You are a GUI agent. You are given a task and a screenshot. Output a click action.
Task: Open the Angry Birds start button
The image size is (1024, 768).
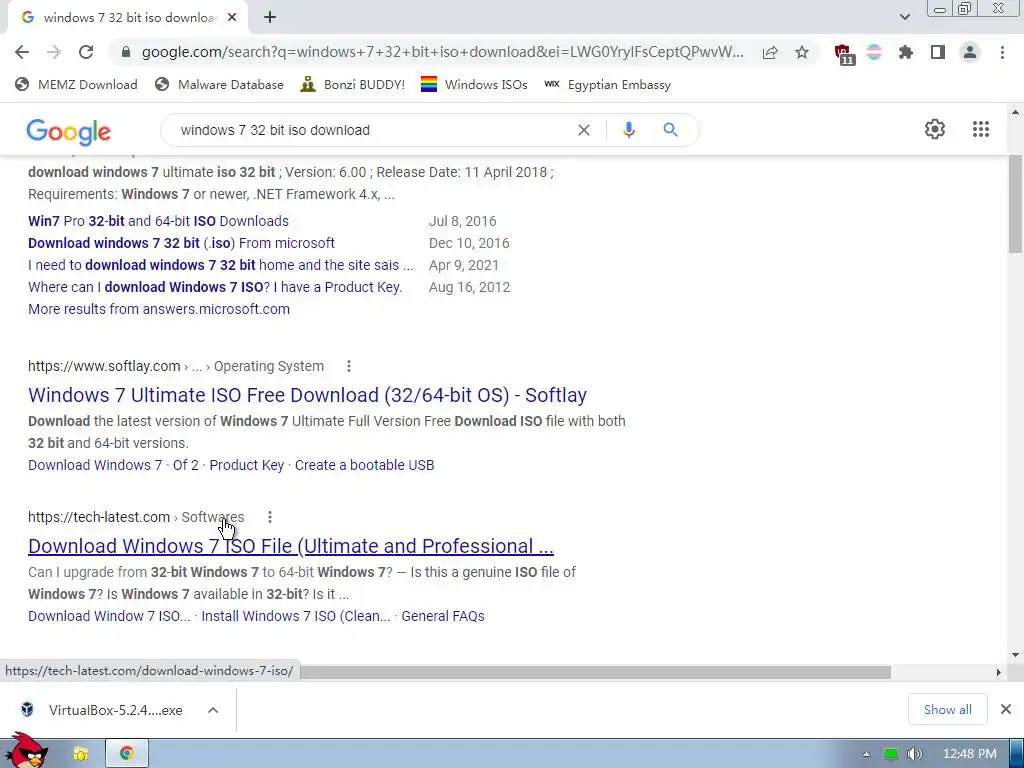pos(26,751)
